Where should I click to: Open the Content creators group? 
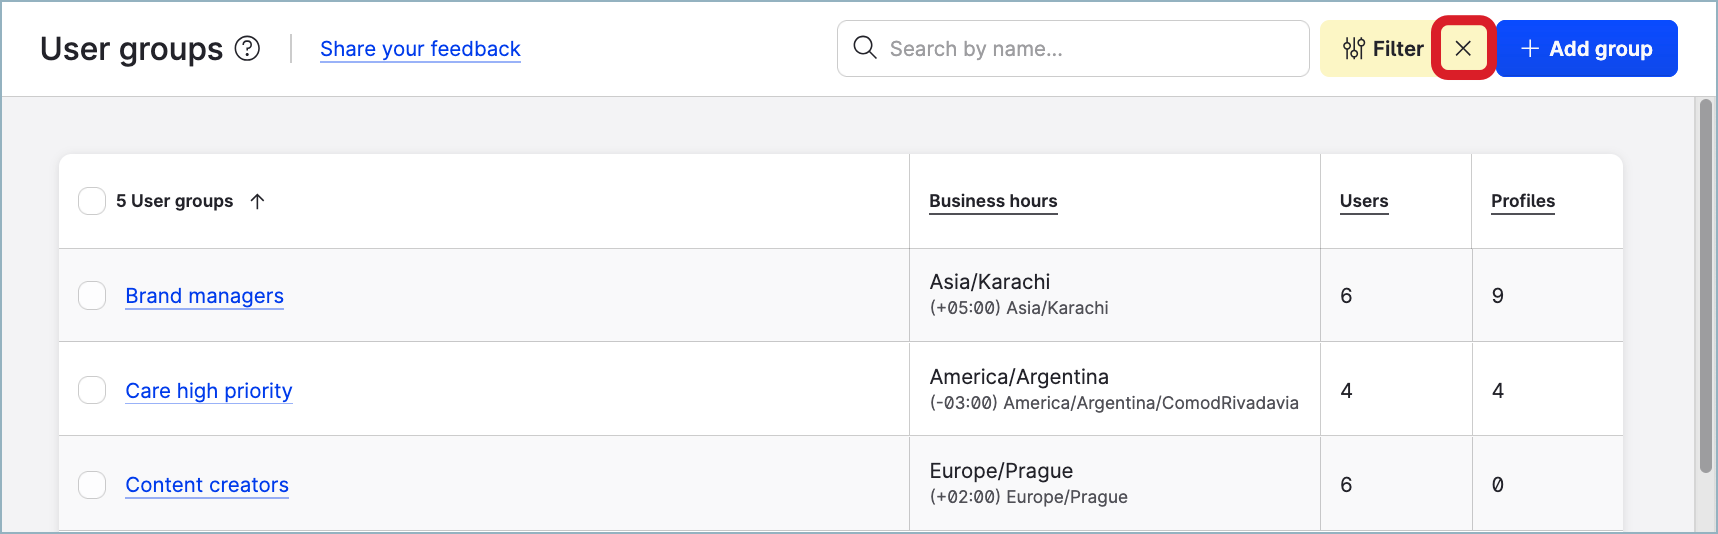pyautogui.click(x=207, y=485)
